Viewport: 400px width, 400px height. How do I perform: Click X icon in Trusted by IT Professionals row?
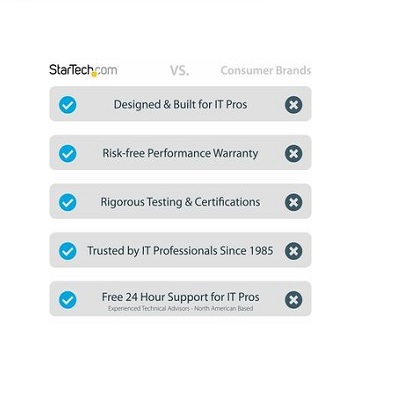294,251
